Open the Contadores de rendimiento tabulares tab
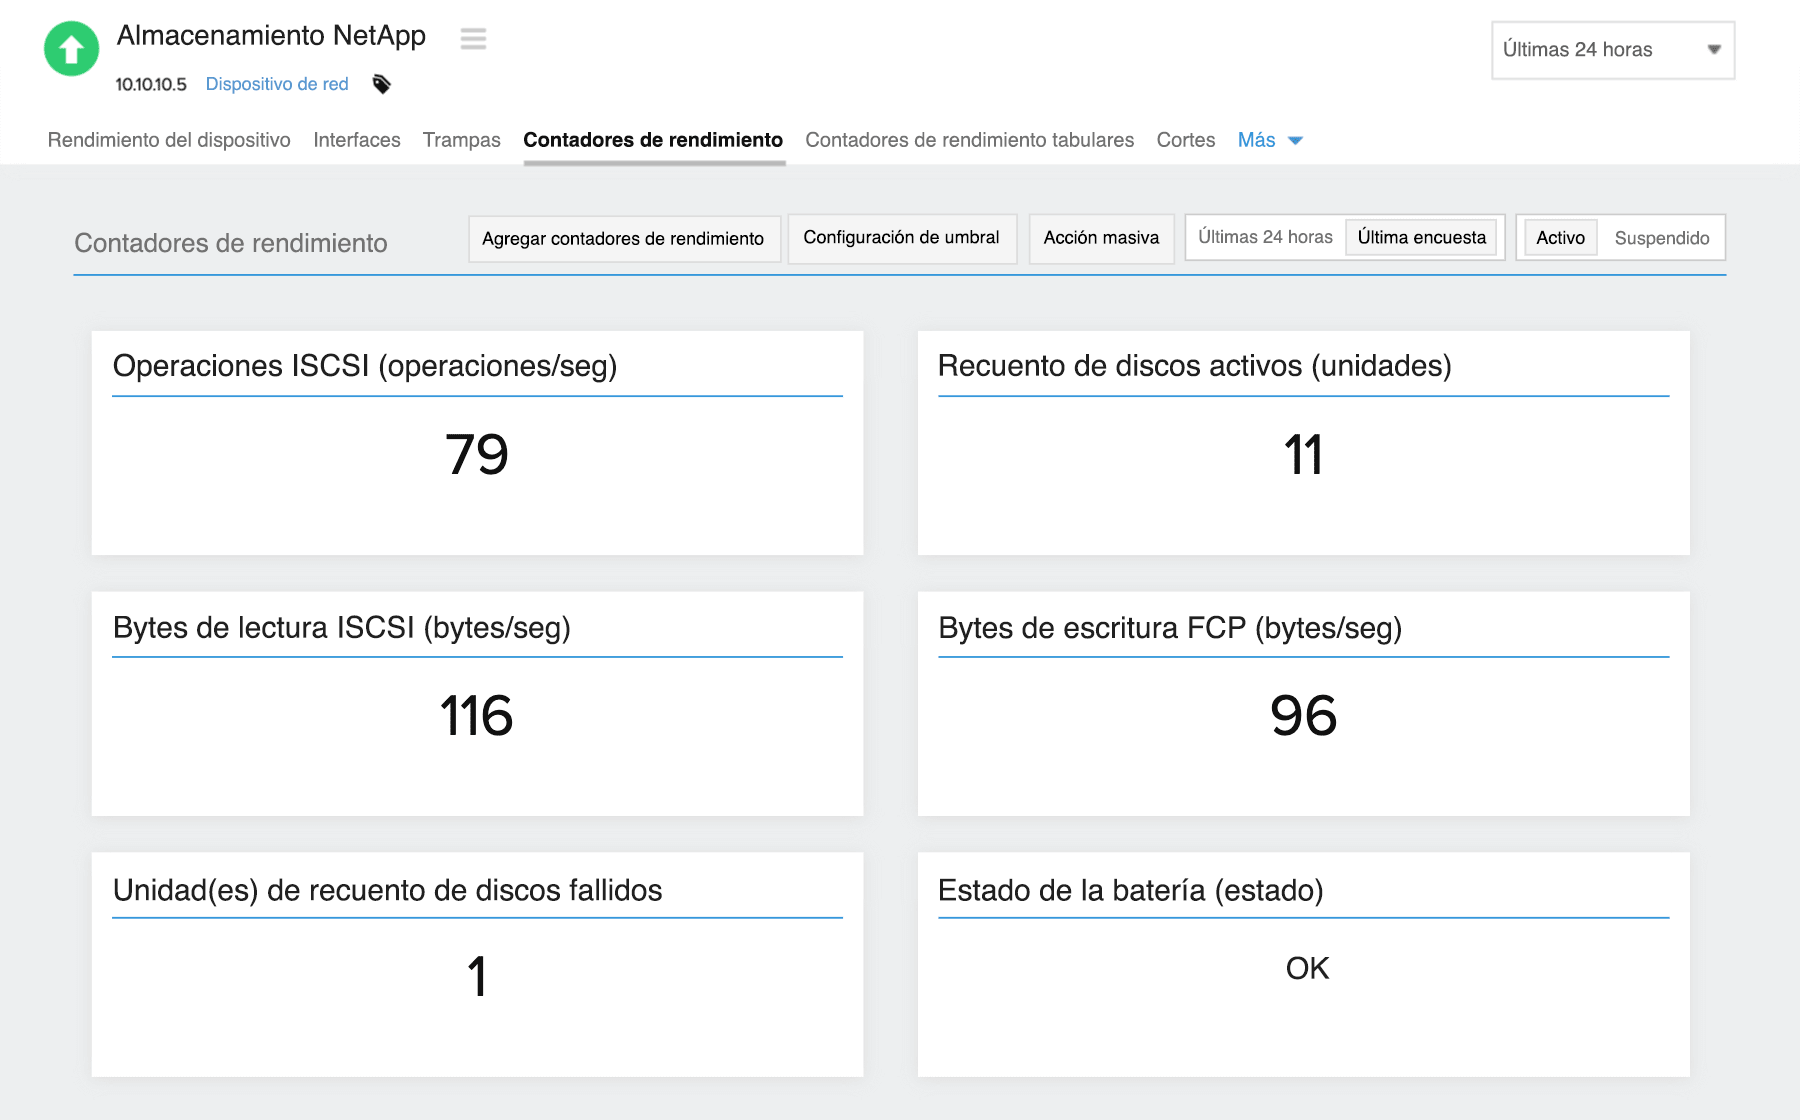Image resolution: width=1800 pixels, height=1120 pixels. [x=969, y=140]
